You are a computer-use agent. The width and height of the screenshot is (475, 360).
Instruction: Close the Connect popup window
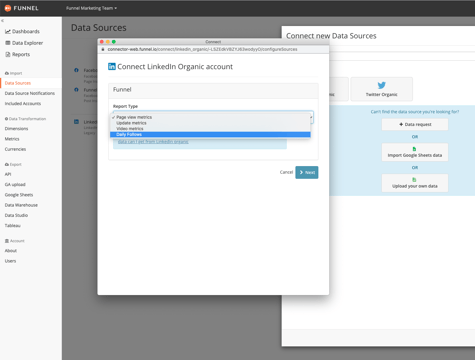[102, 42]
